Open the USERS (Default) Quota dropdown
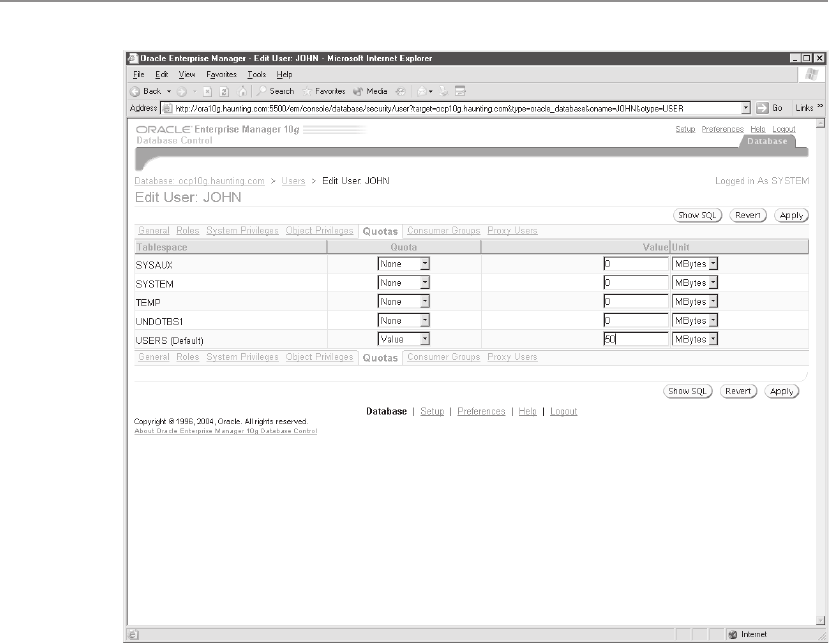The image size is (829, 643). [x=403, y=339]
